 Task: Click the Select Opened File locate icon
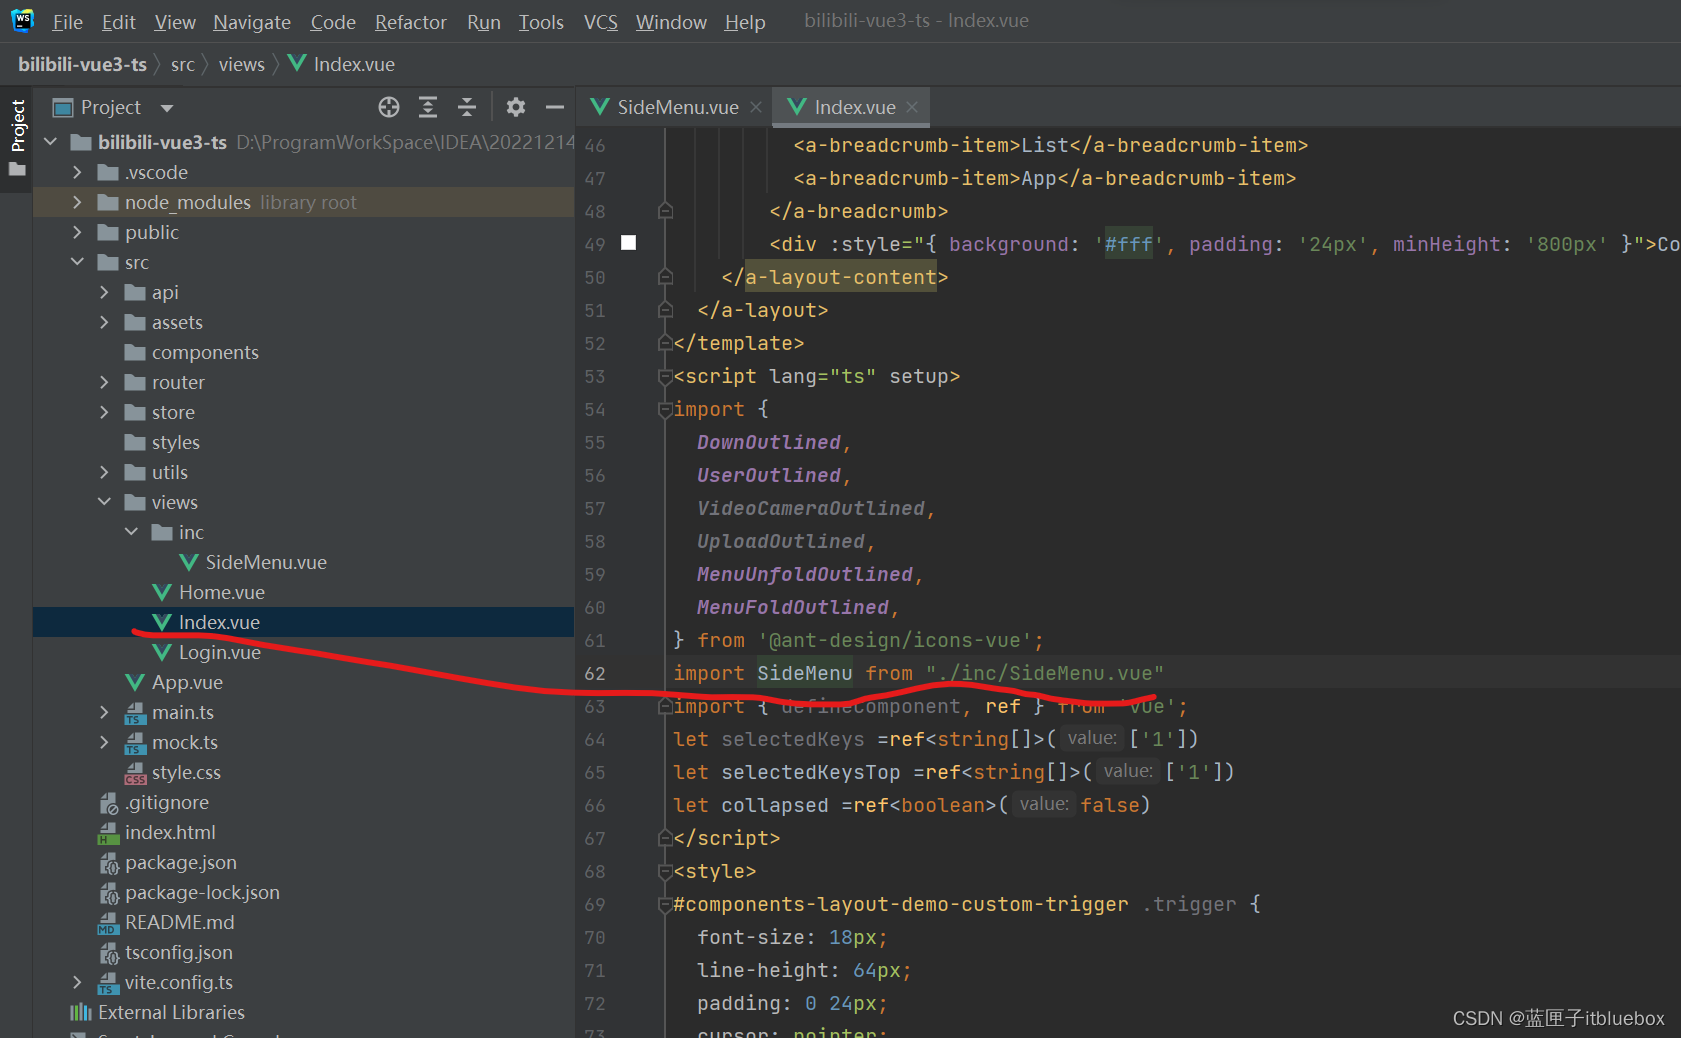coord(389,107)
